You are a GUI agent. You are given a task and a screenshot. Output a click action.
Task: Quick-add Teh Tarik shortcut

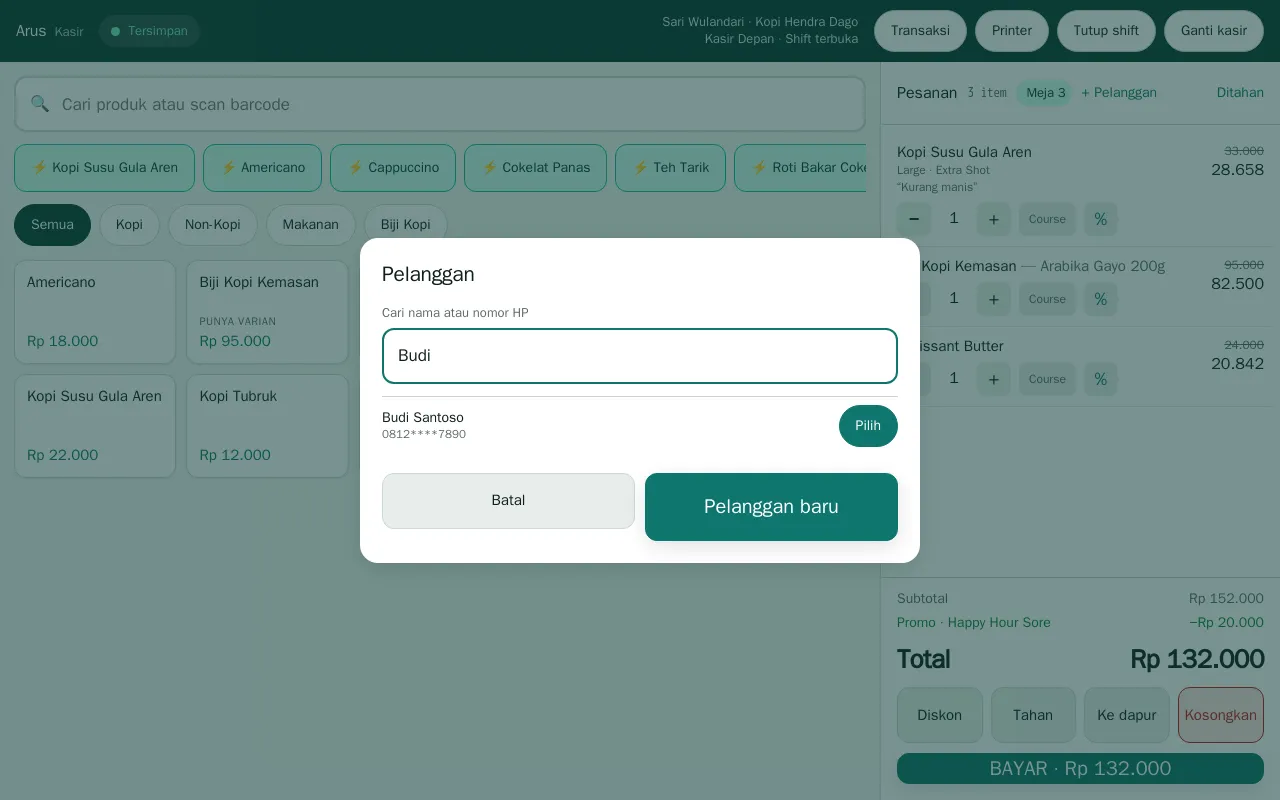pyautogui.click(x=670, y=168)
